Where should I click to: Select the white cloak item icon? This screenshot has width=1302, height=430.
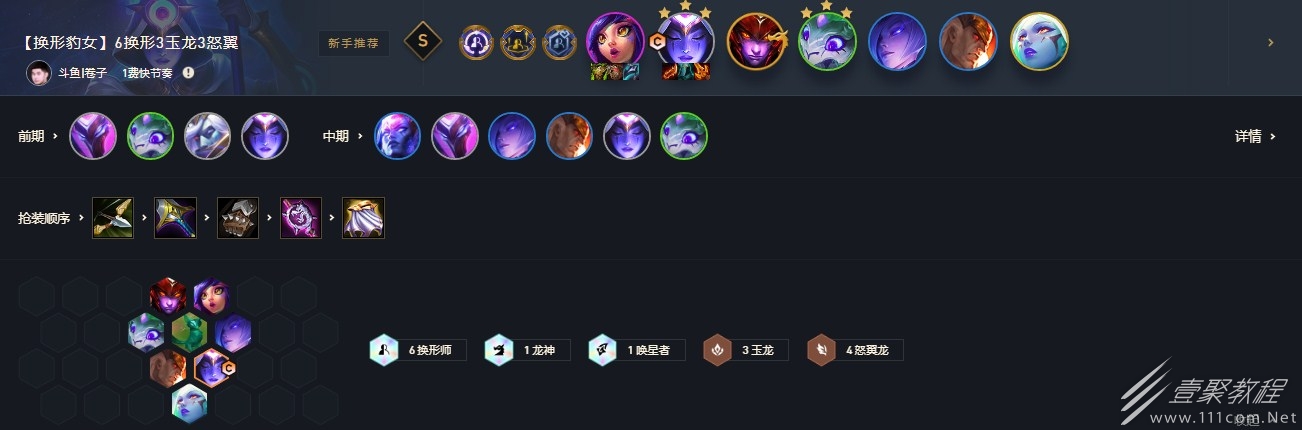363,218
